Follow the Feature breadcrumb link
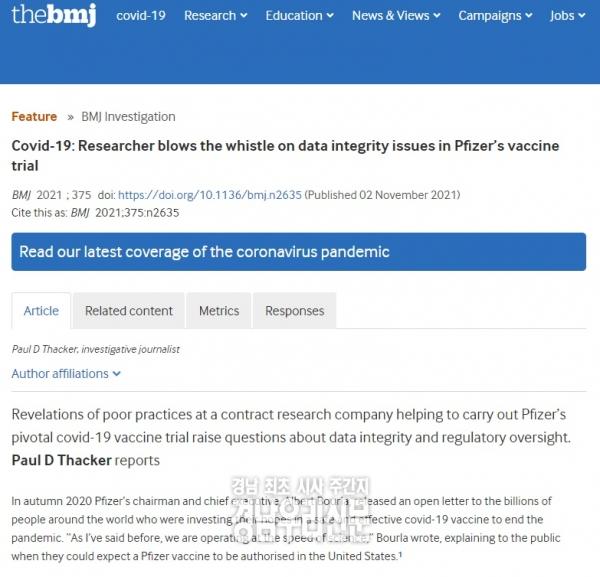This screenshot has width=600, height=577. 34,116
